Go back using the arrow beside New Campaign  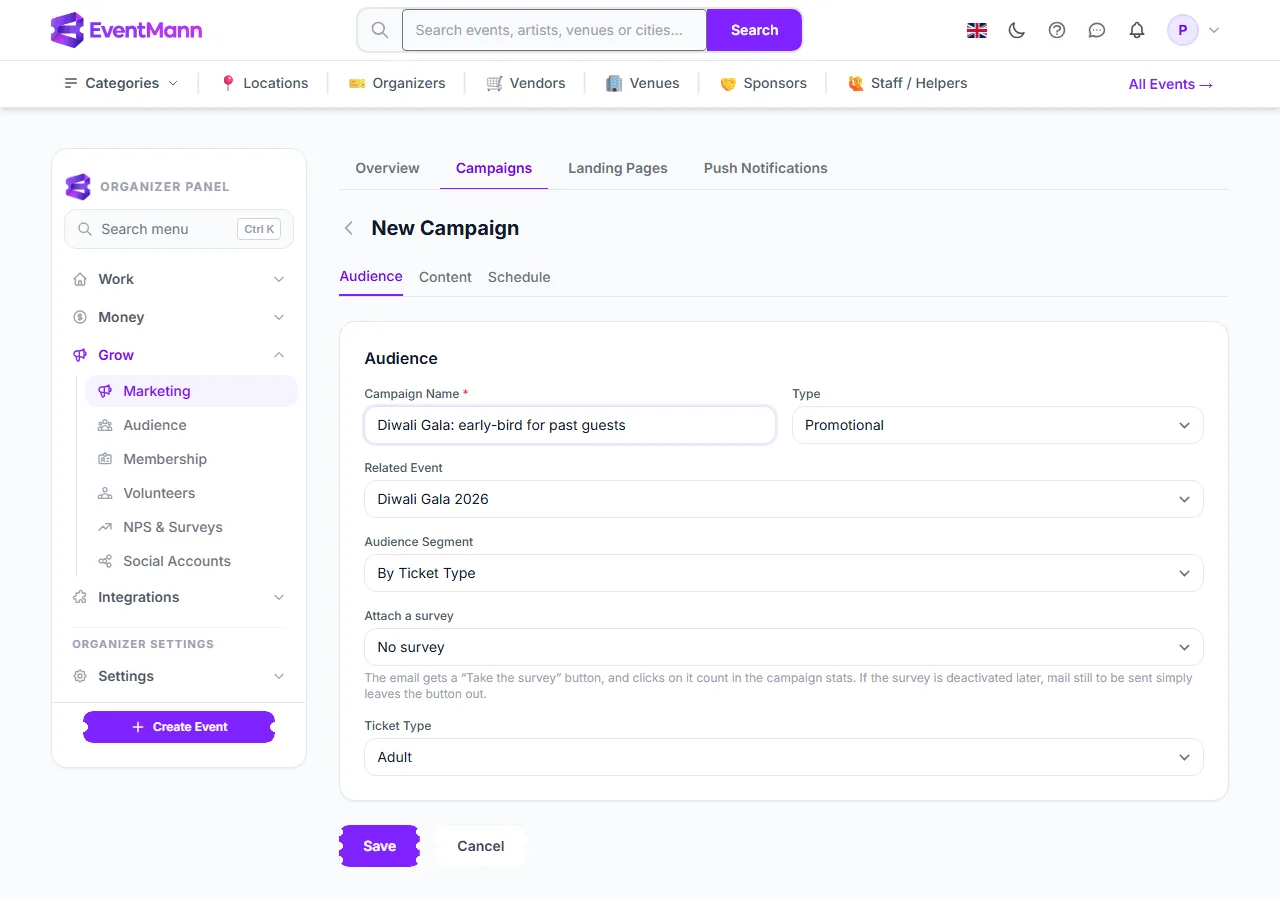point(348,228)
